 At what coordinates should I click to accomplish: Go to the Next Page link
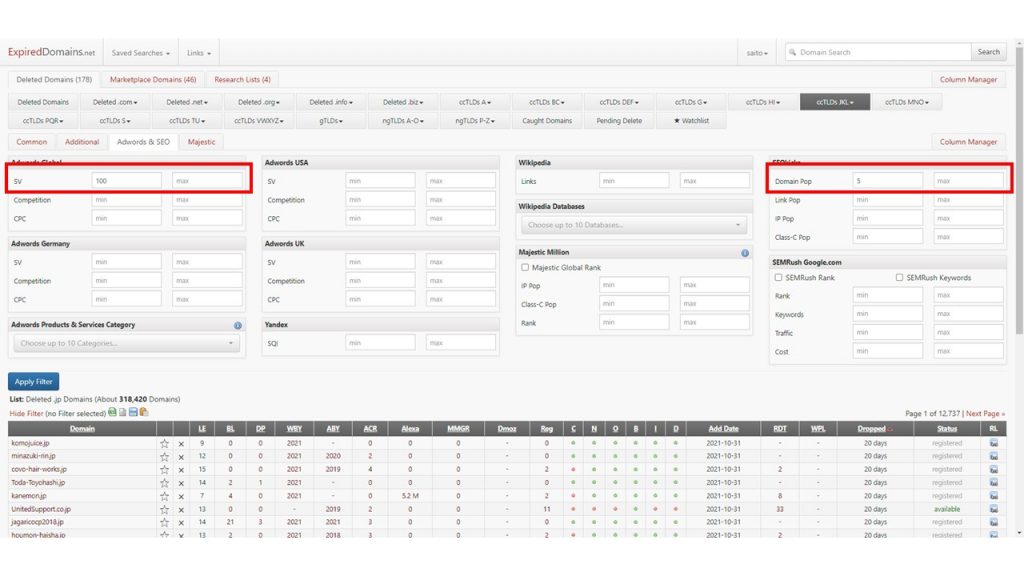point(985,413)
